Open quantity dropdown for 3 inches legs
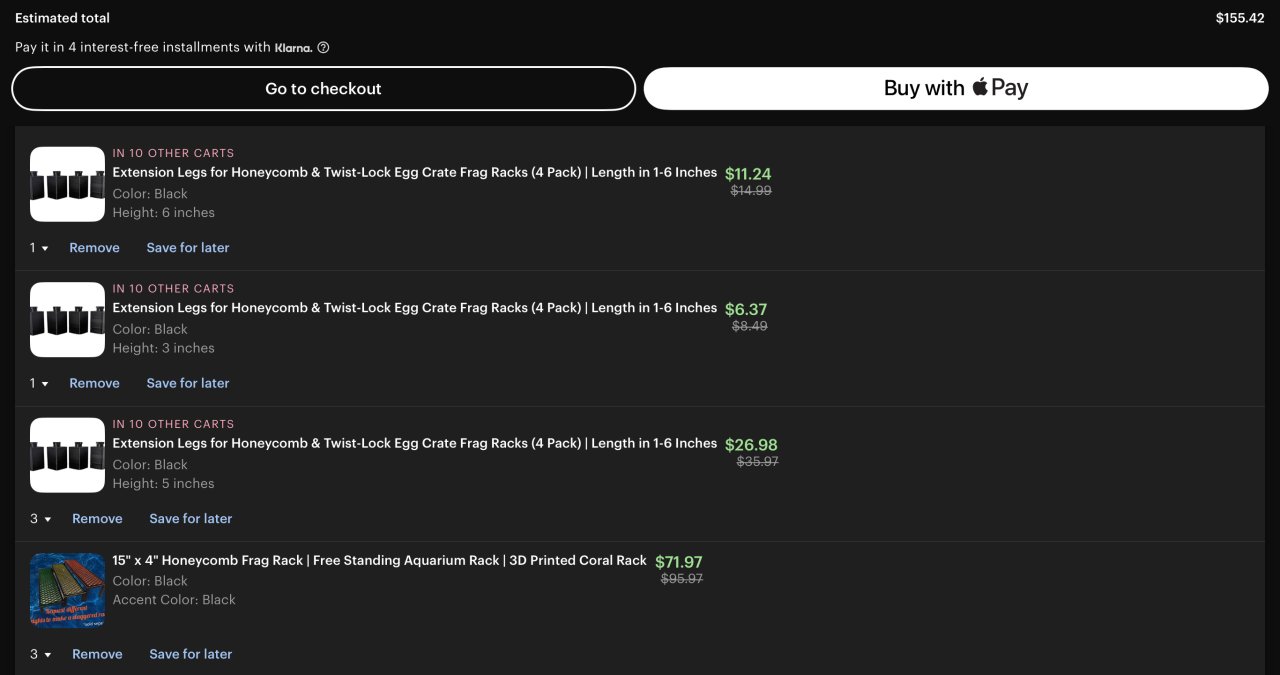This screenshot has width=1280, height=675. tap(39, 383)
